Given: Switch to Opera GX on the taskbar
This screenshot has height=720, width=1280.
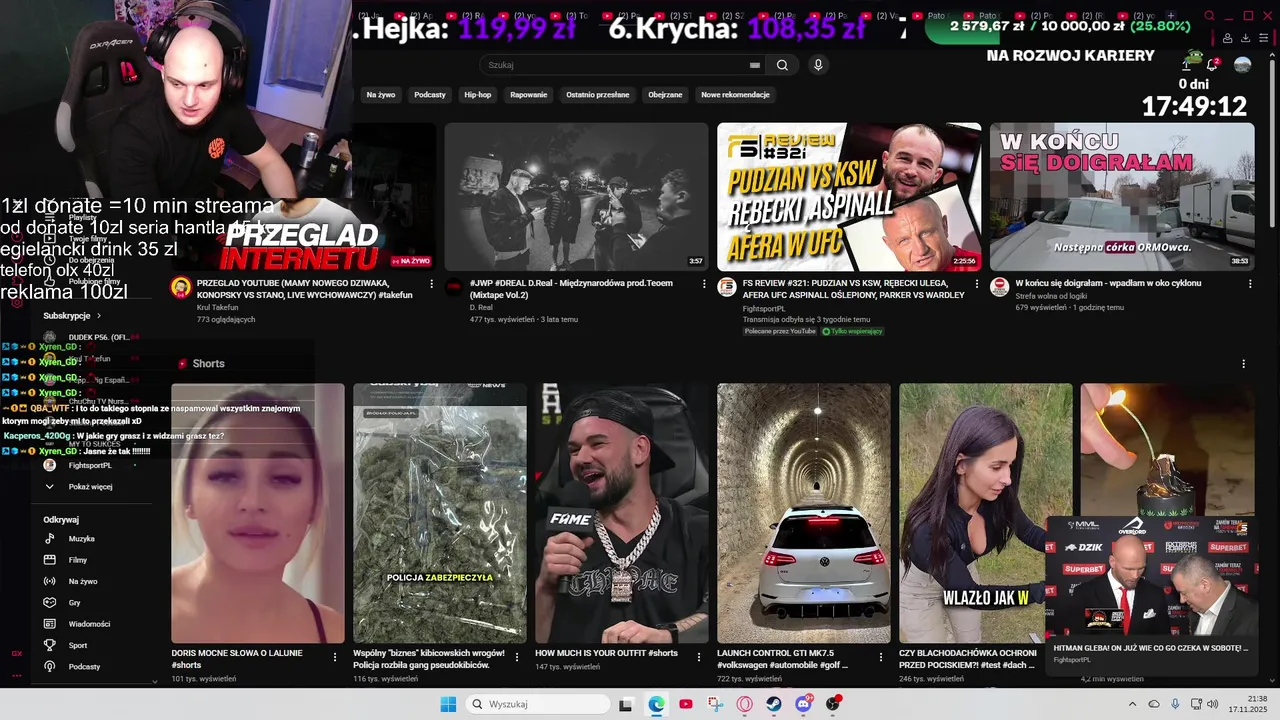Looking at the screenshot, I should click(745, 704).
